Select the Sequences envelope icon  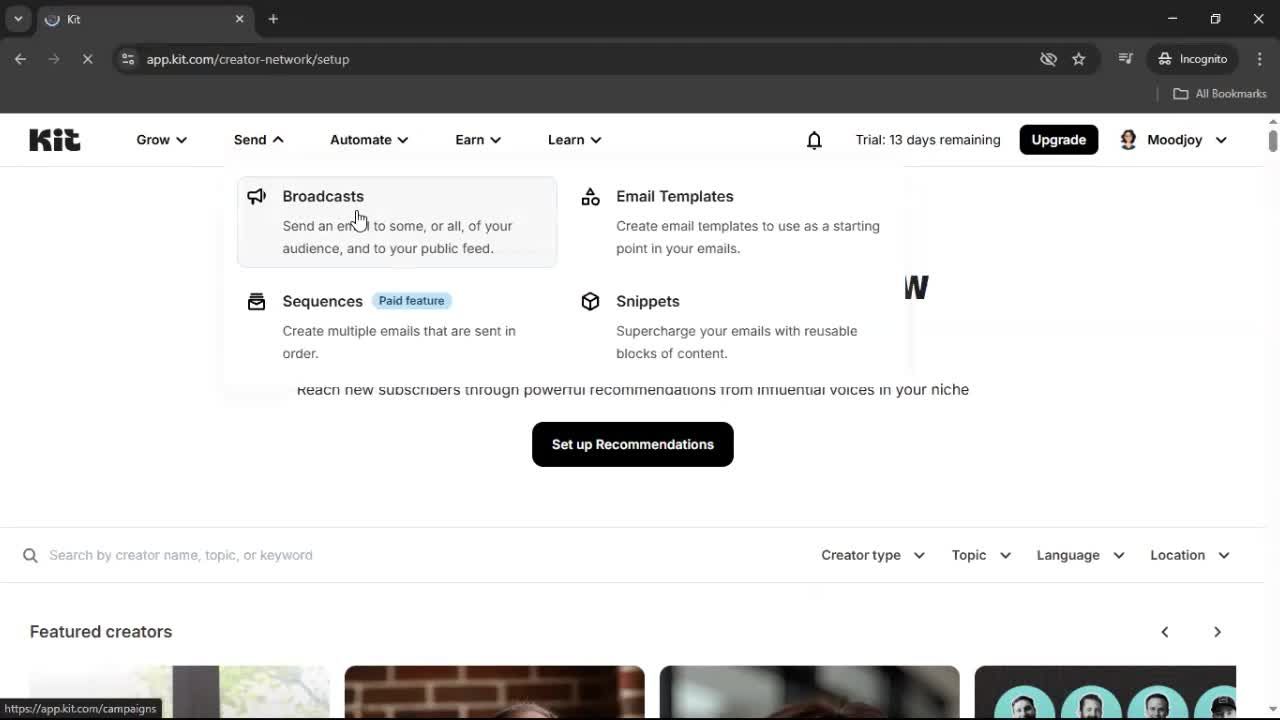(257, 301)
